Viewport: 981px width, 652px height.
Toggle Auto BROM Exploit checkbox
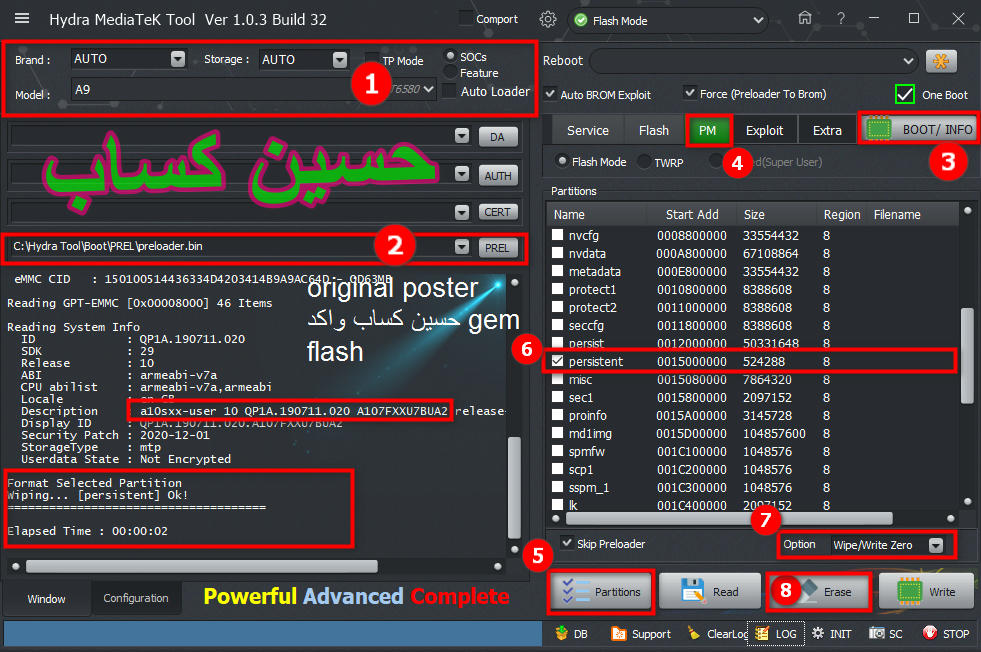(x=550, y=94)
